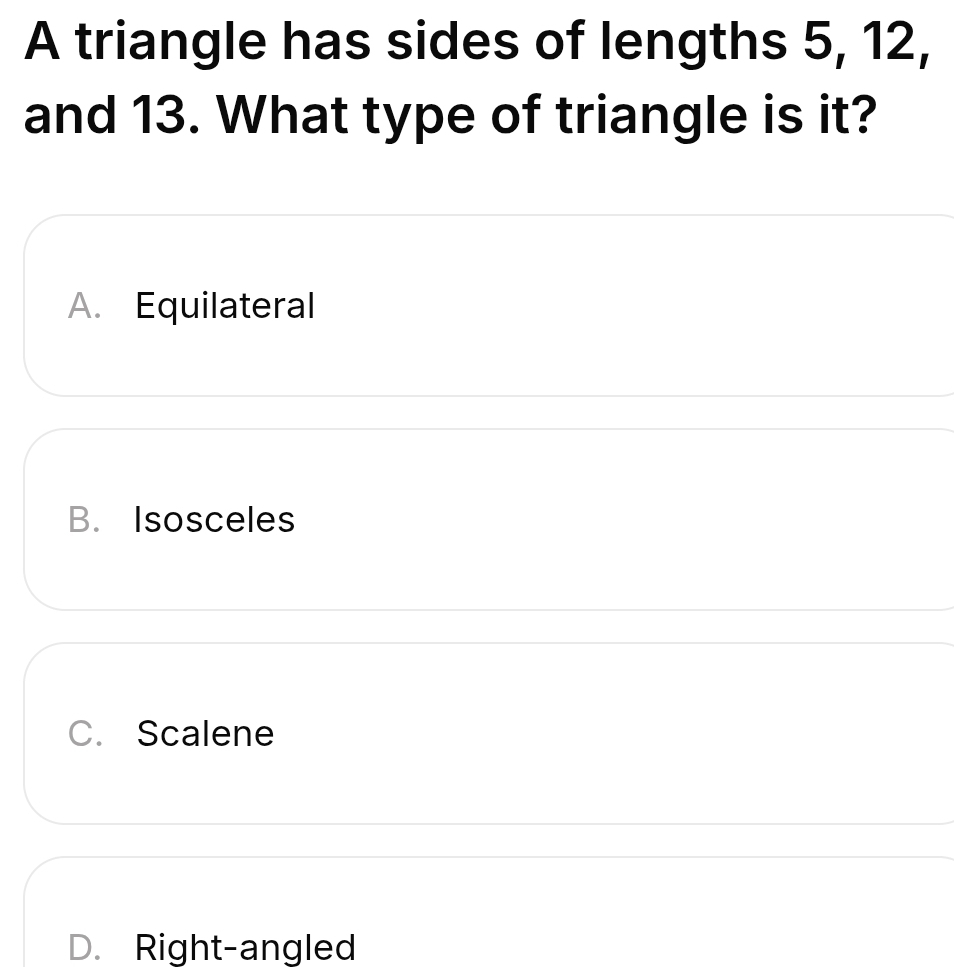Click the word Scalene
The image size is (954, 967).
205,733
